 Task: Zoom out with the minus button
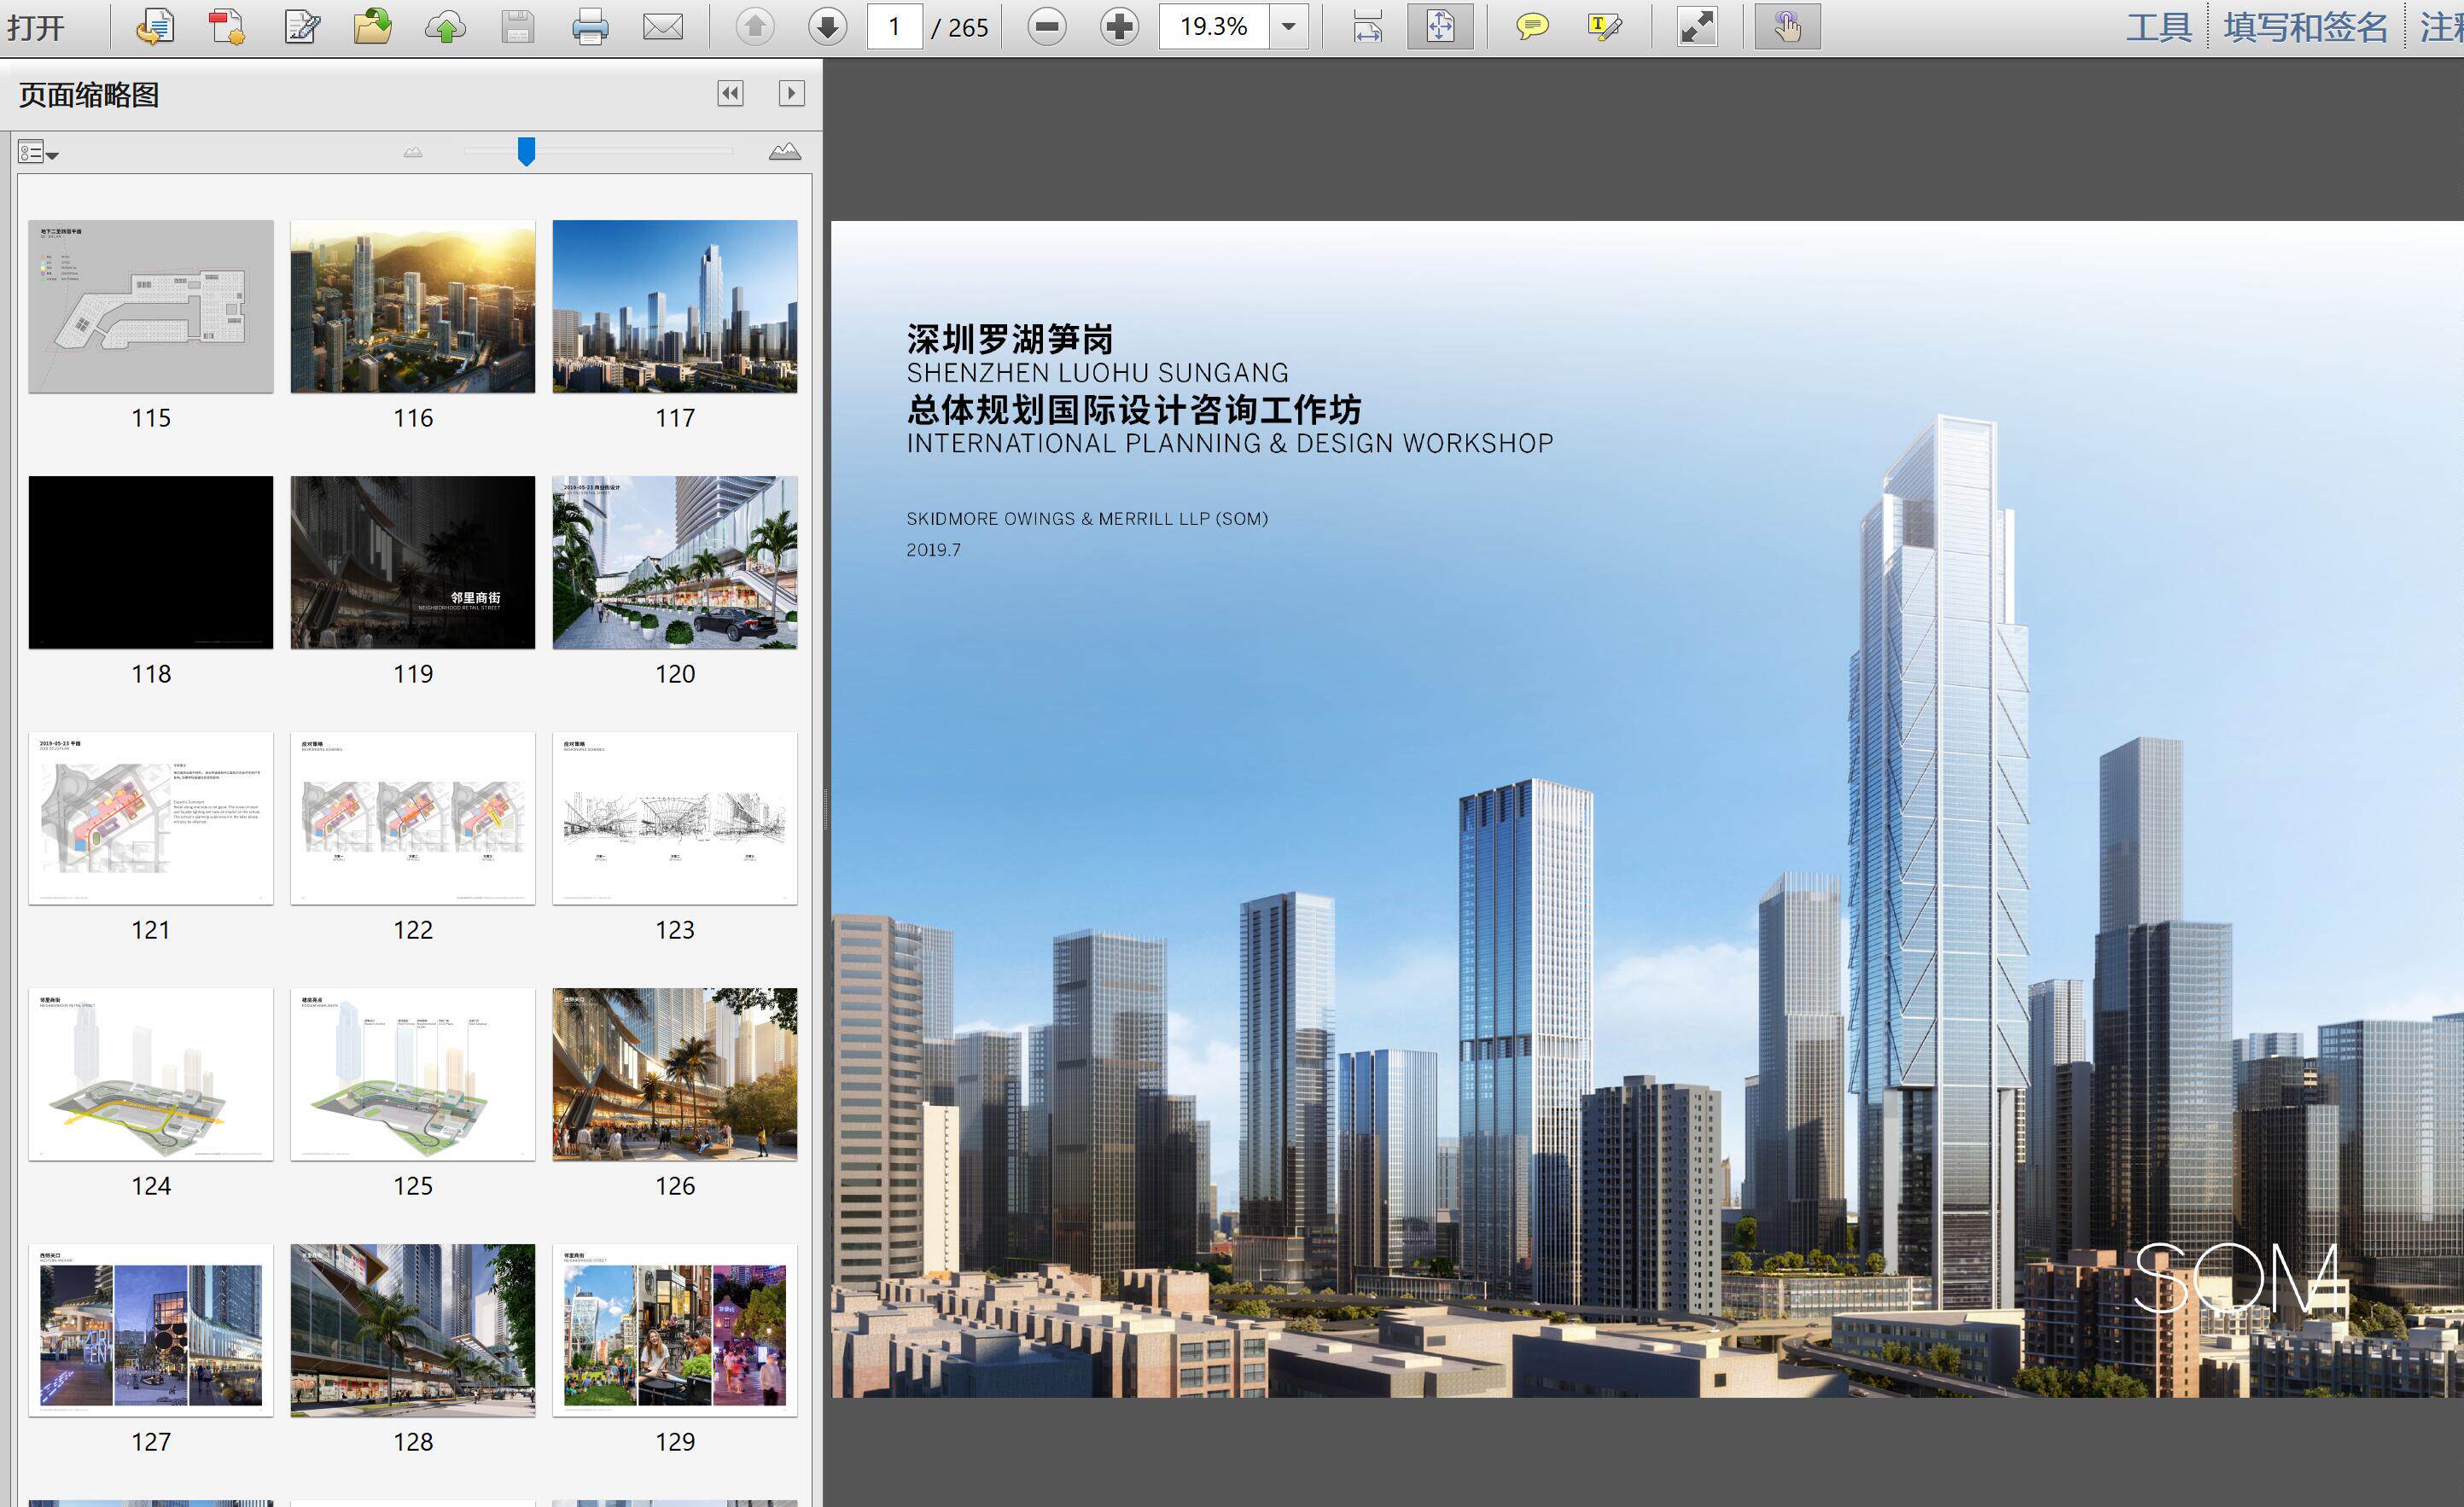(1047, 26)
